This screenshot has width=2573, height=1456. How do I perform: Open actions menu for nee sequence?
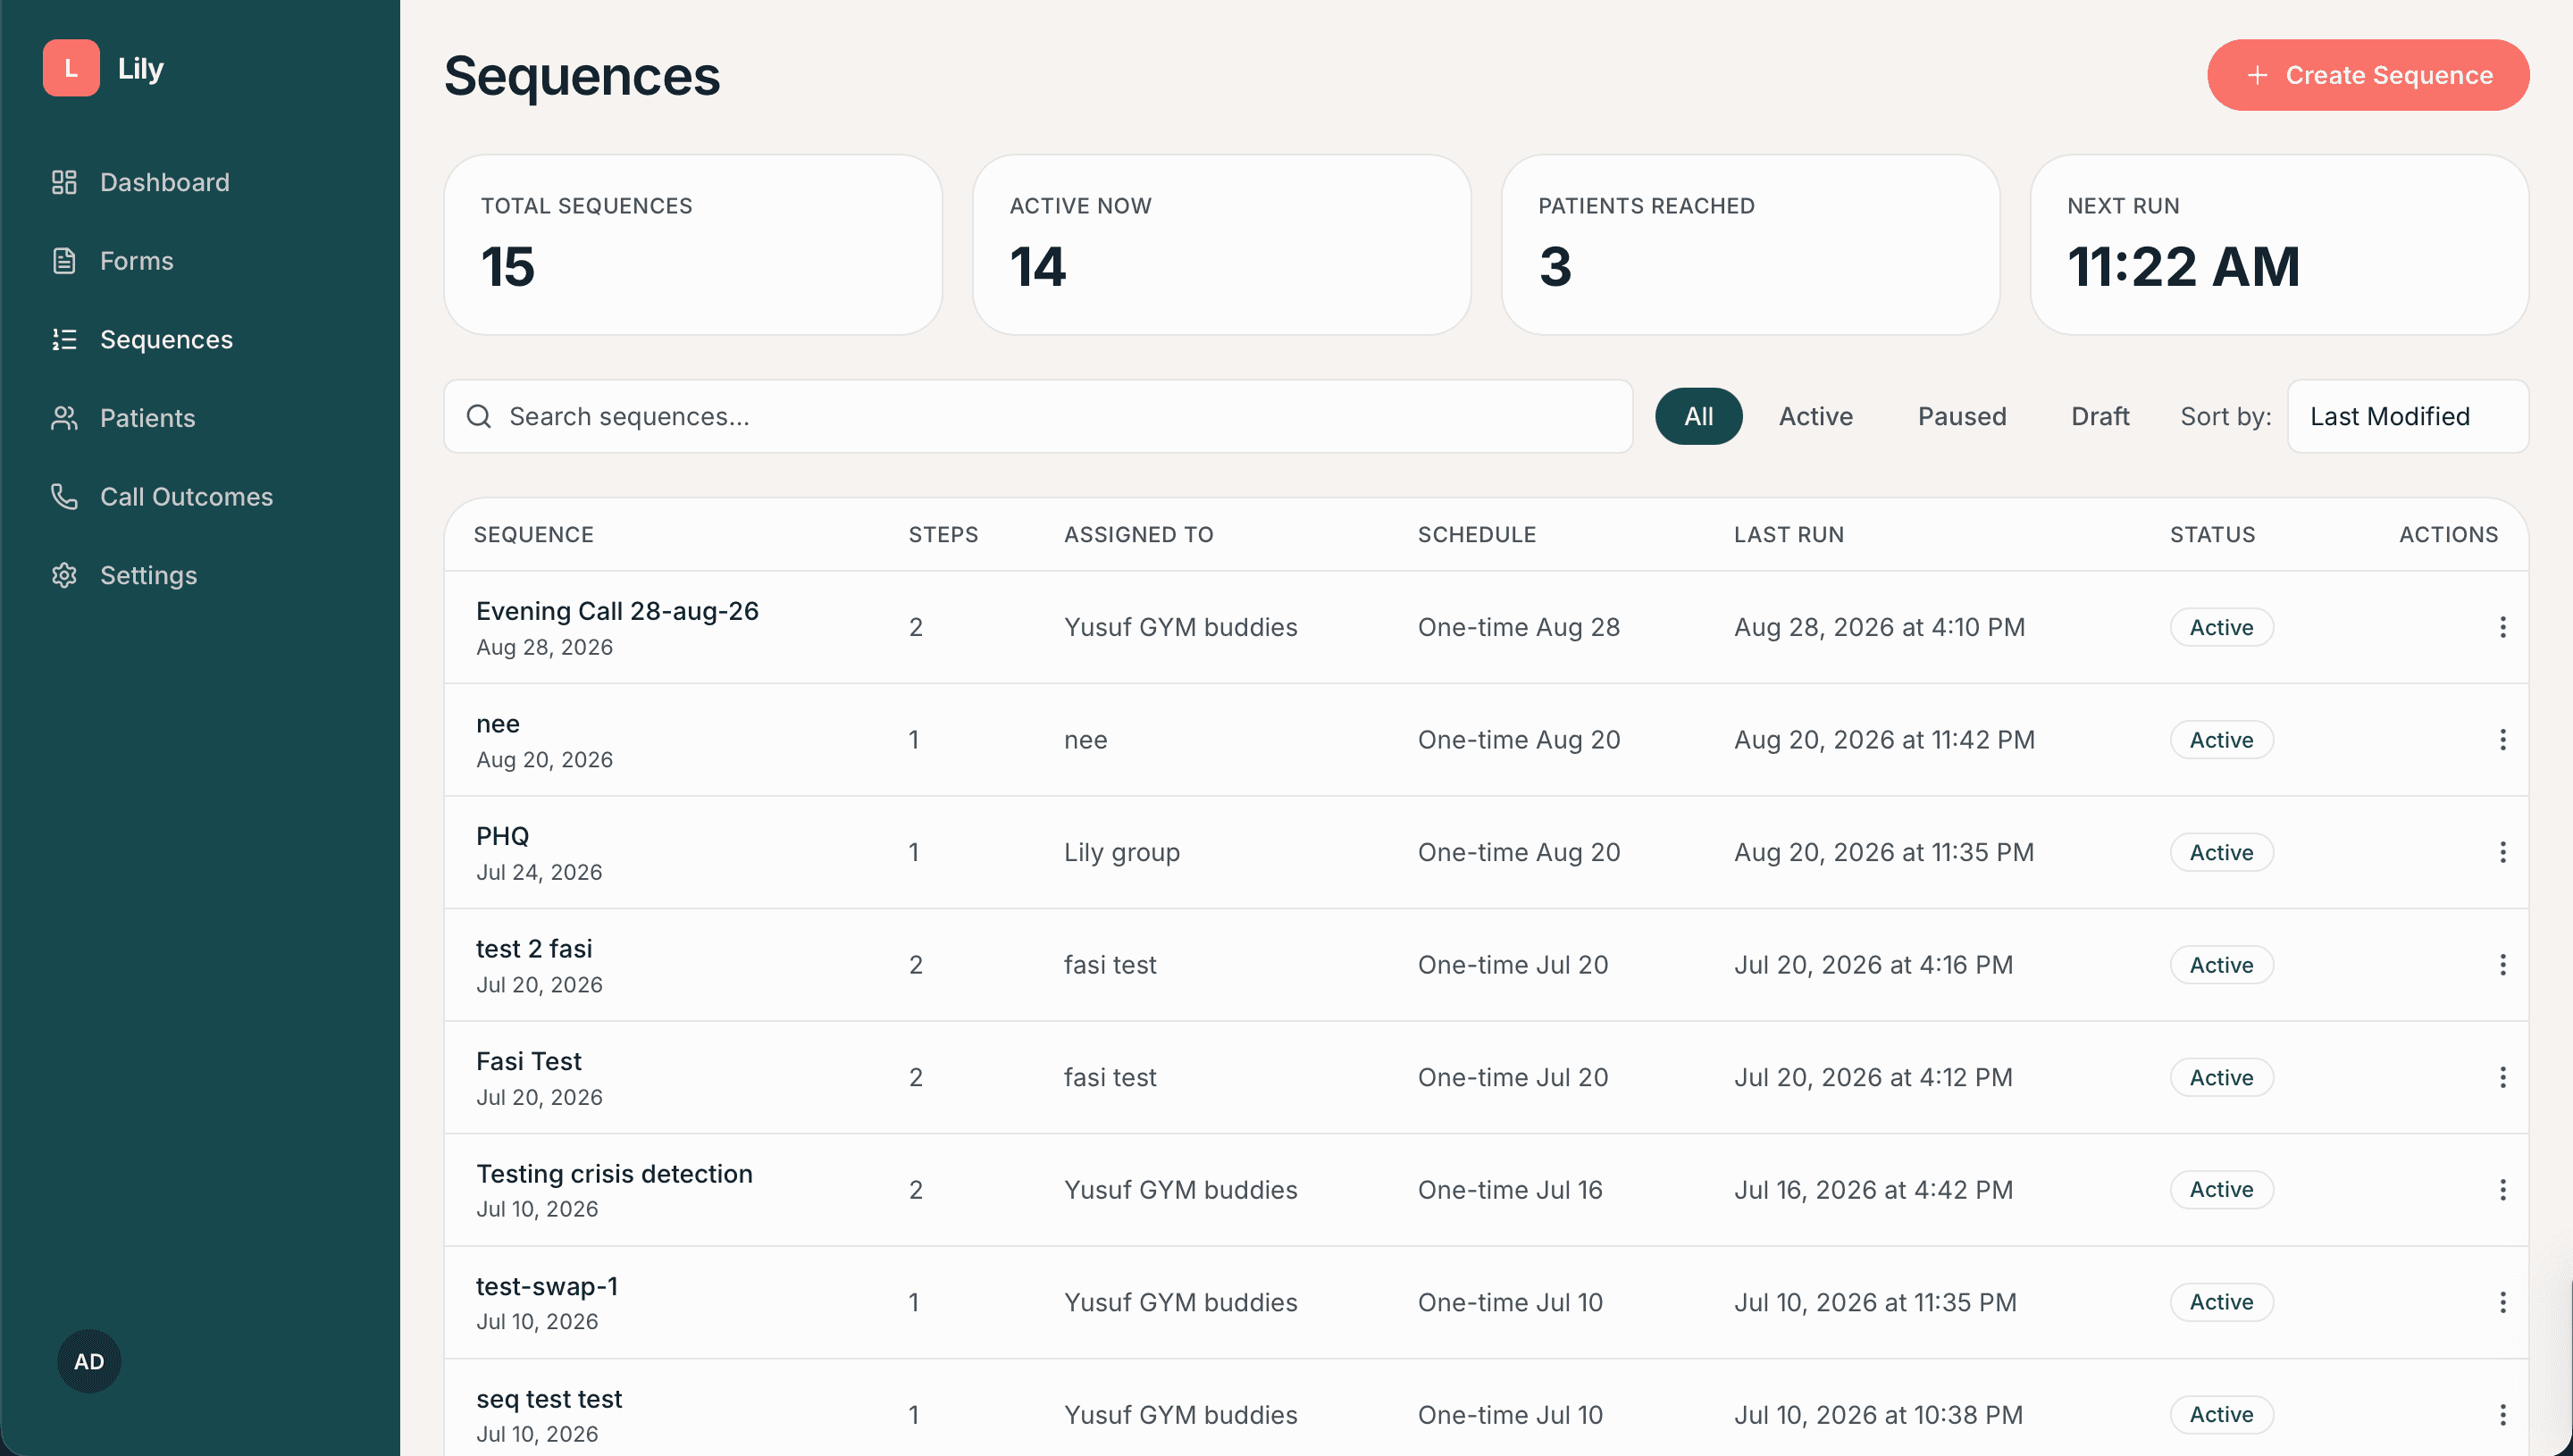(x=2502, y=740)
